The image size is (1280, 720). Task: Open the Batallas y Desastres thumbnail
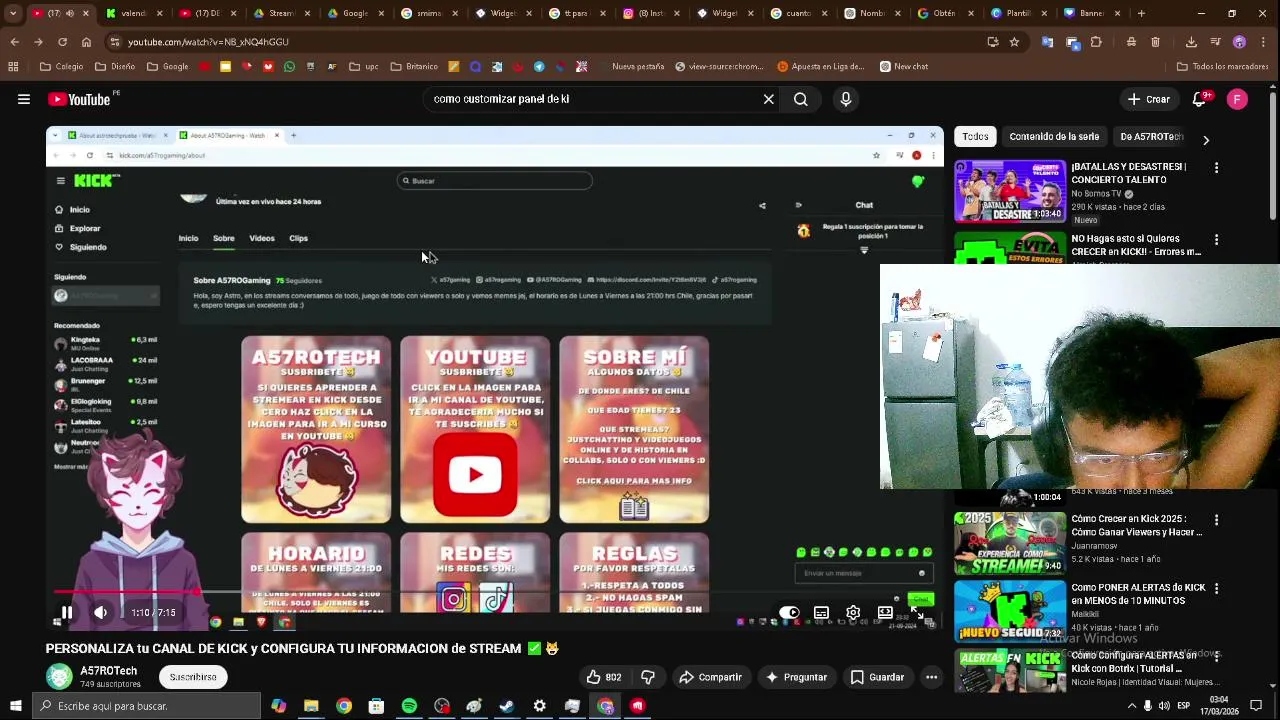pyautogui.click(x=1009, y=191)
